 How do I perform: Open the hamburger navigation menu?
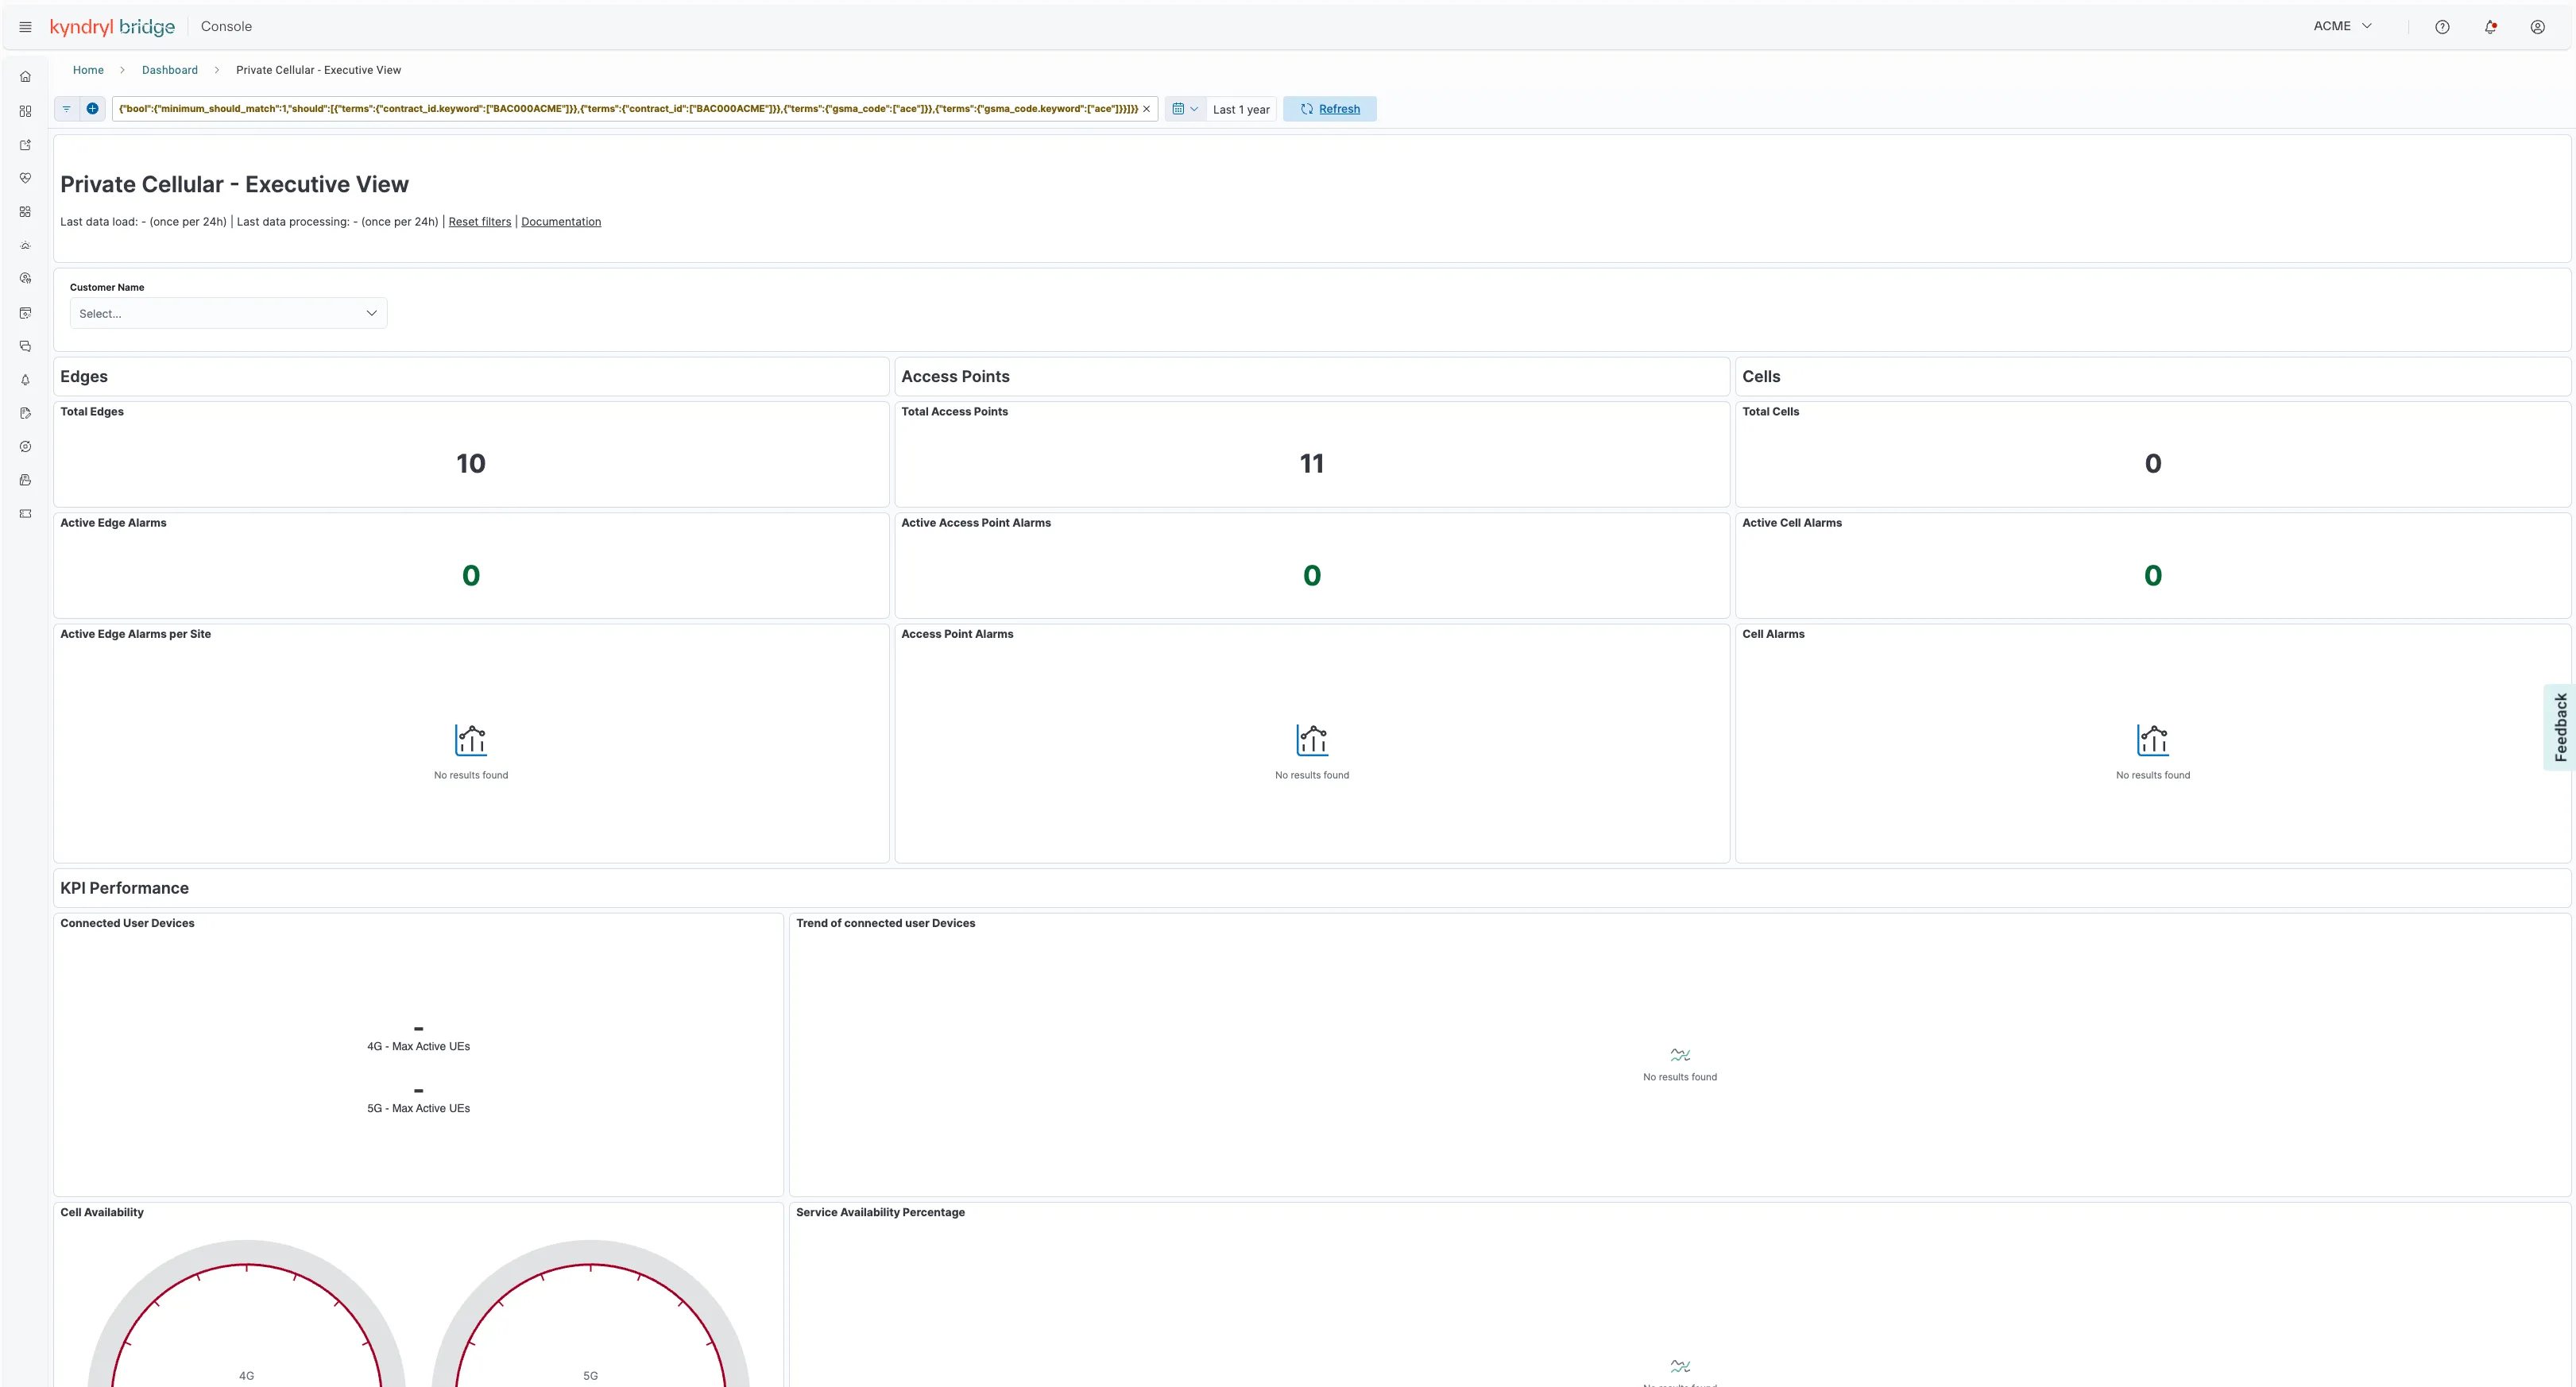coord(25,27)
